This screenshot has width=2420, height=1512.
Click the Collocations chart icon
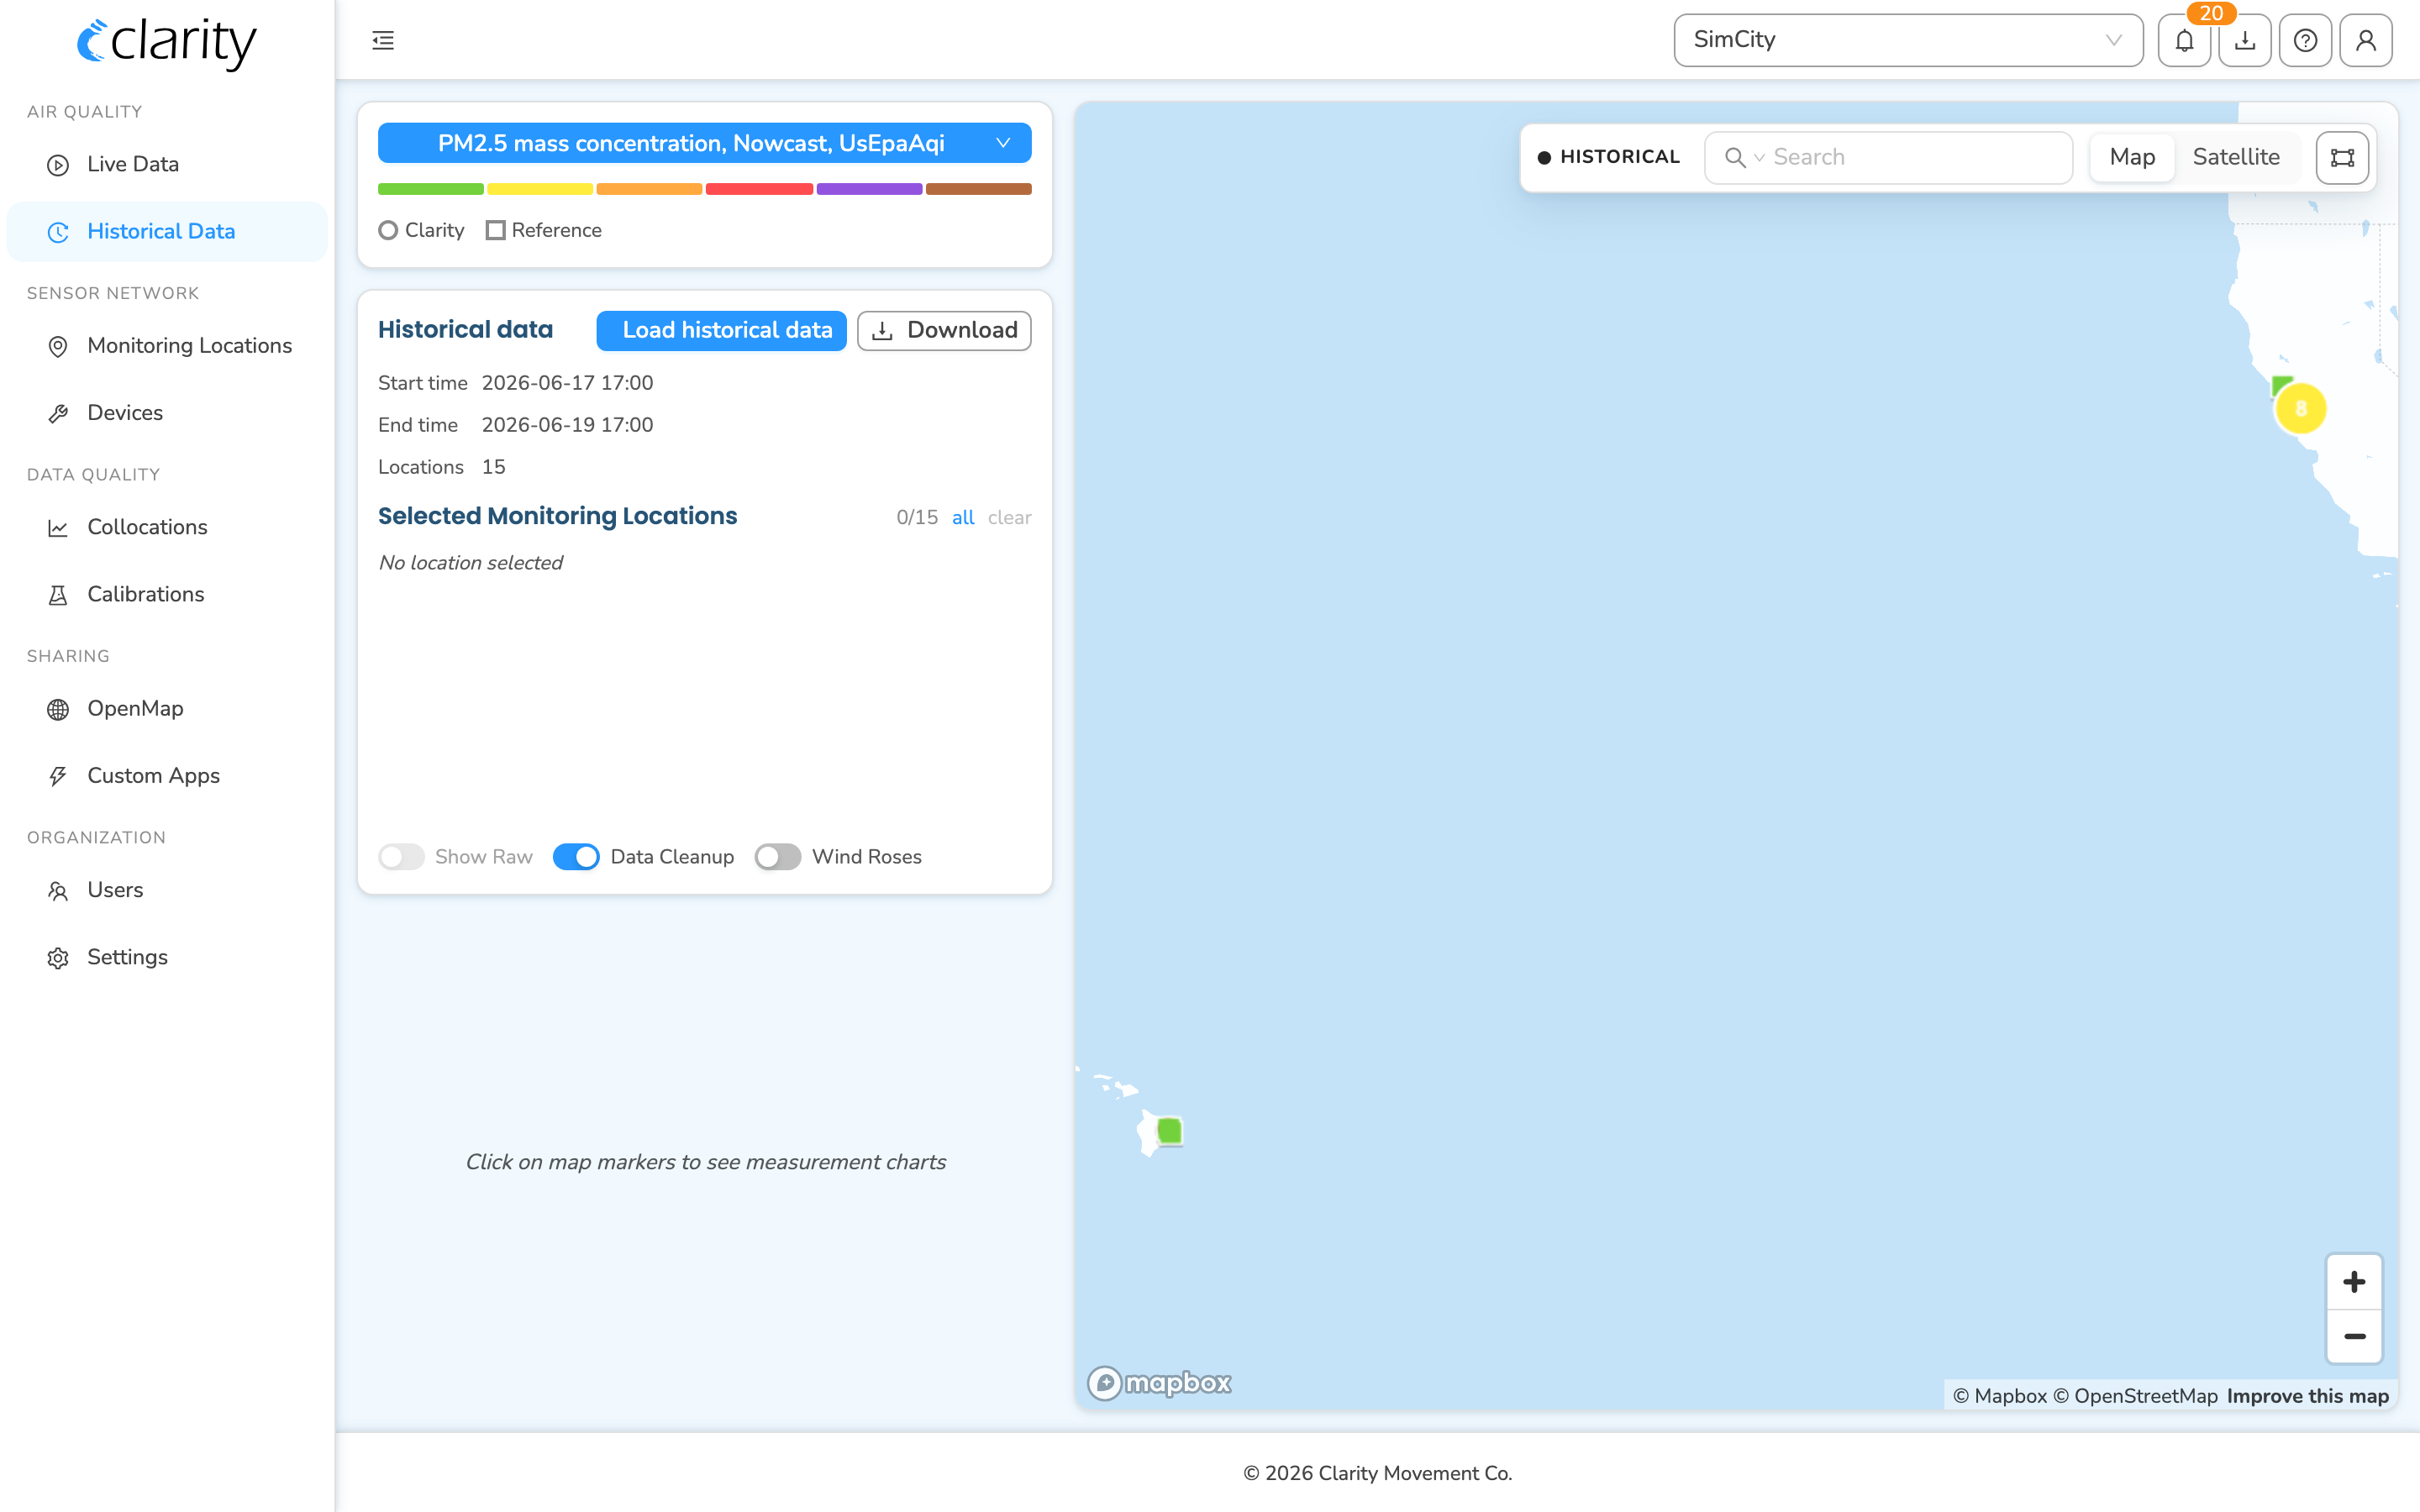[x=58, y=528]
